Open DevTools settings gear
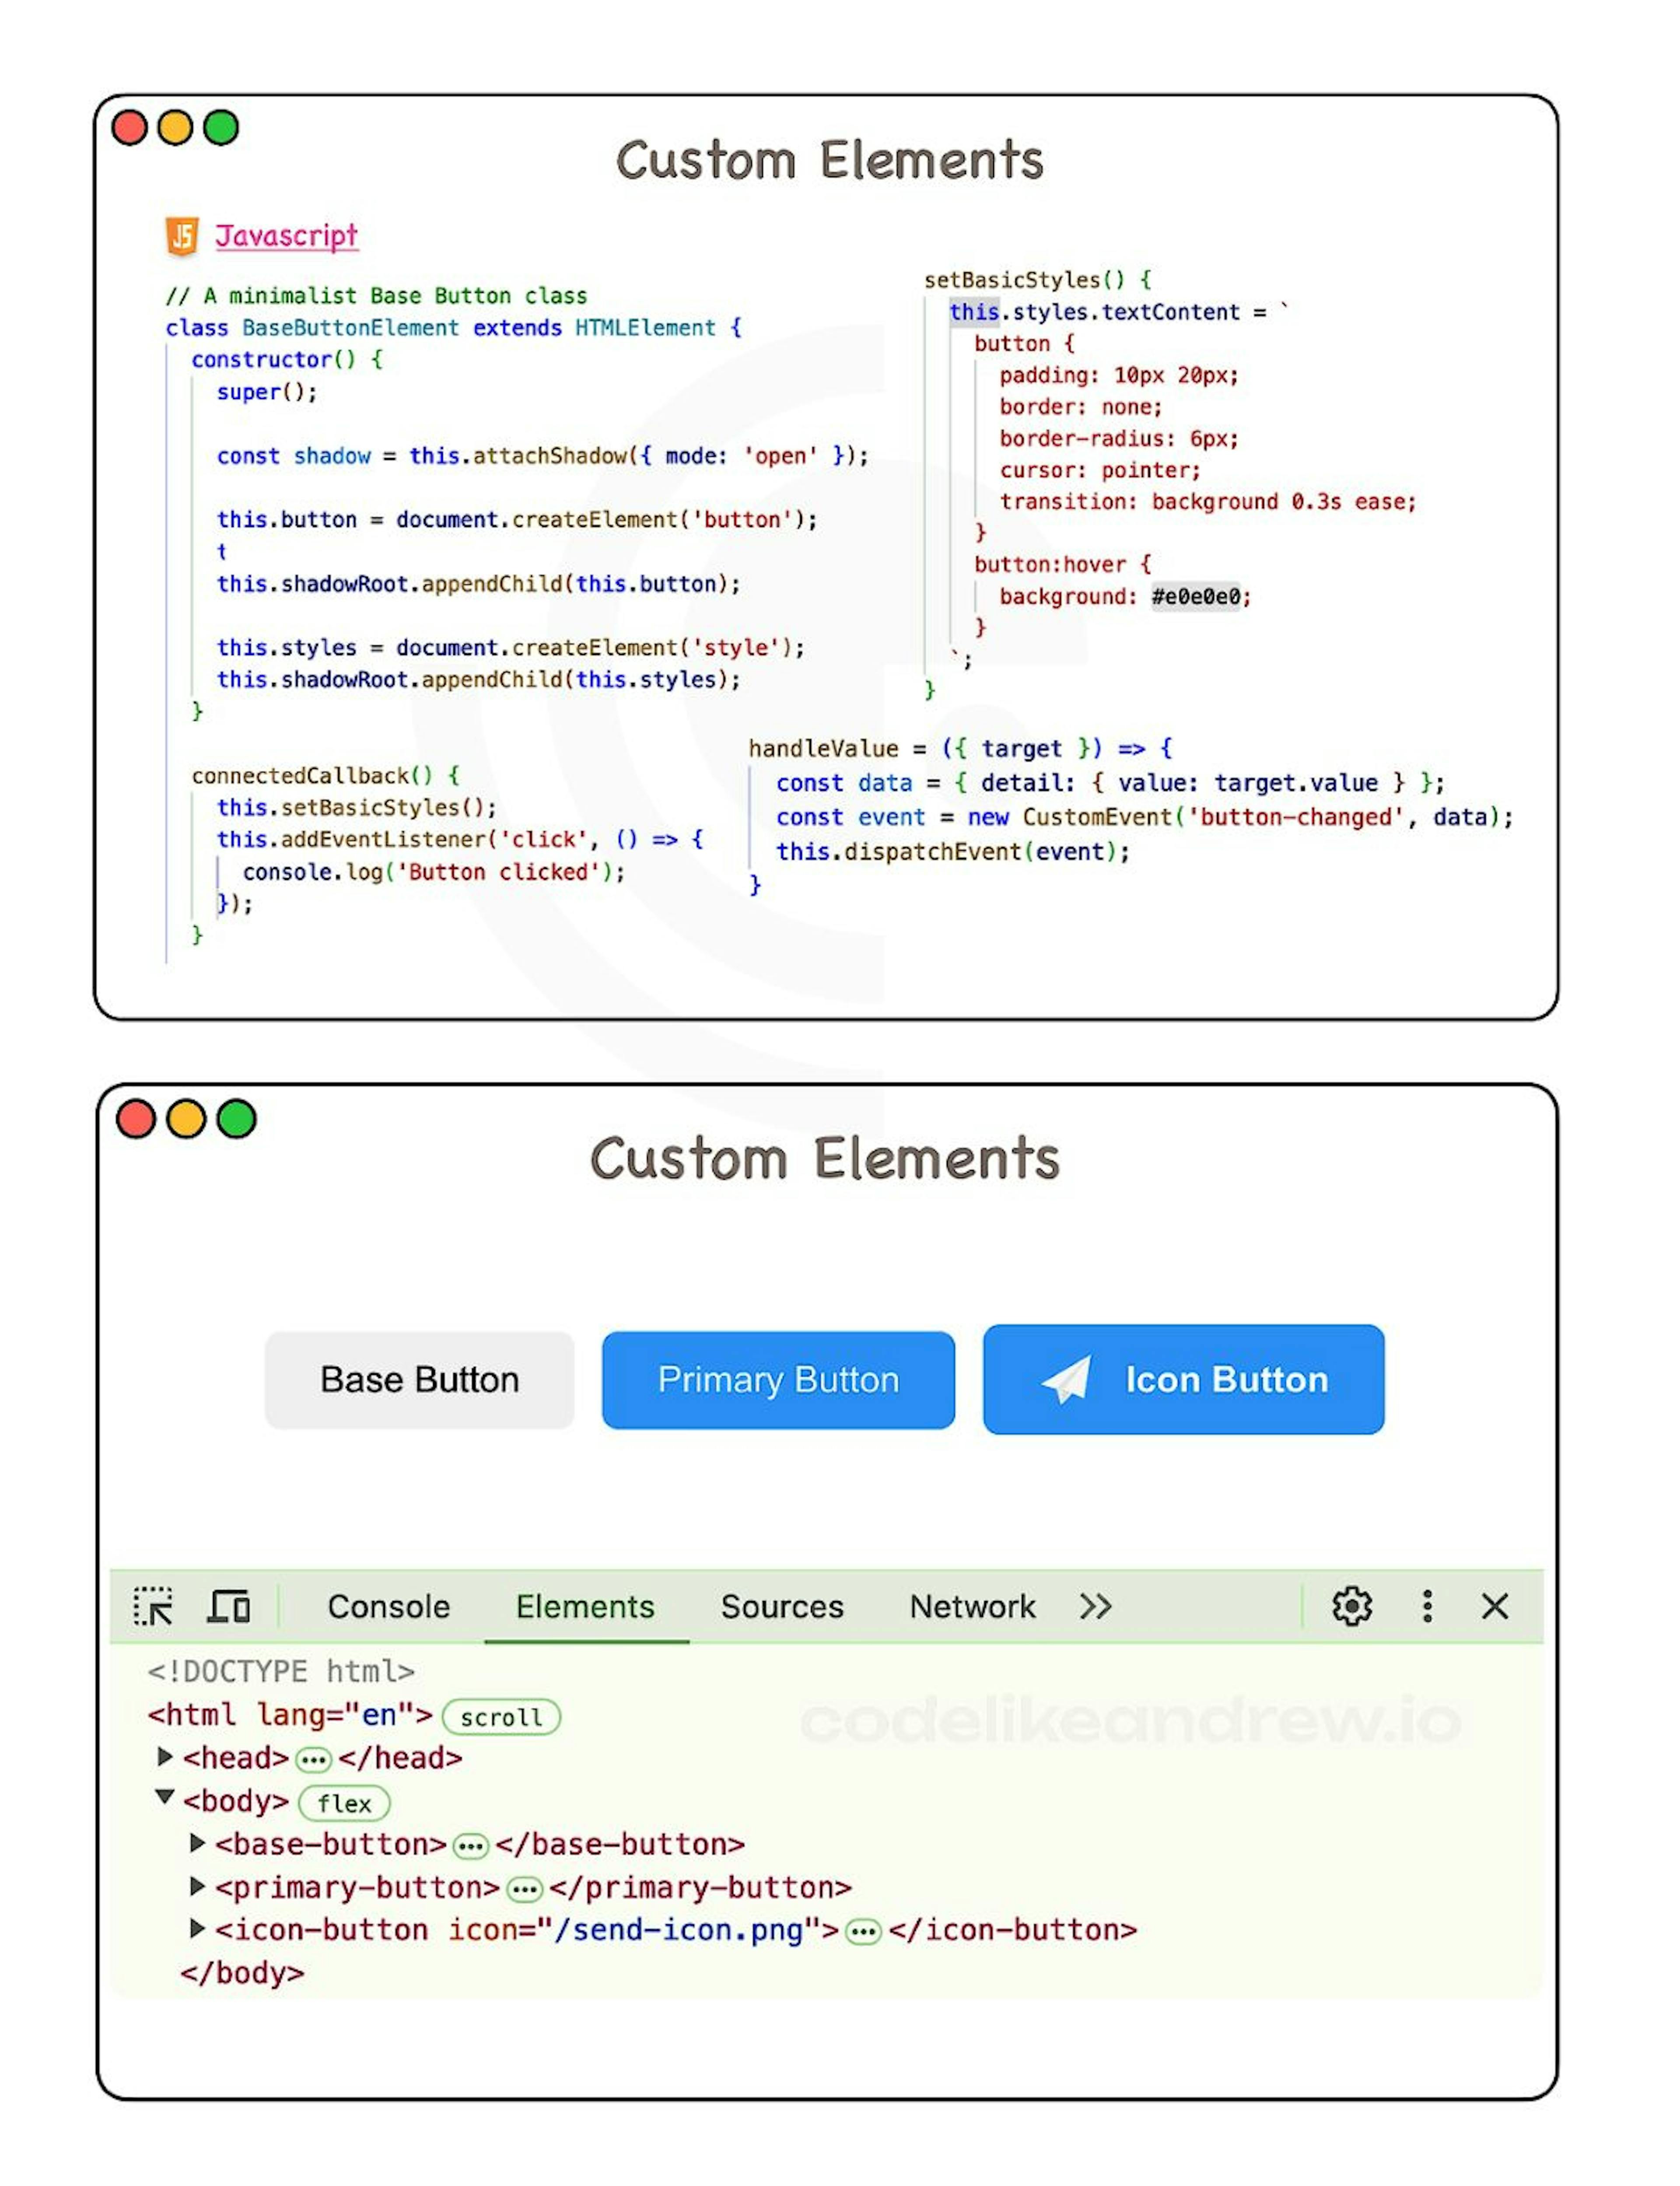Viewport: 1680px width, 2186px height. (1351, 1606)
